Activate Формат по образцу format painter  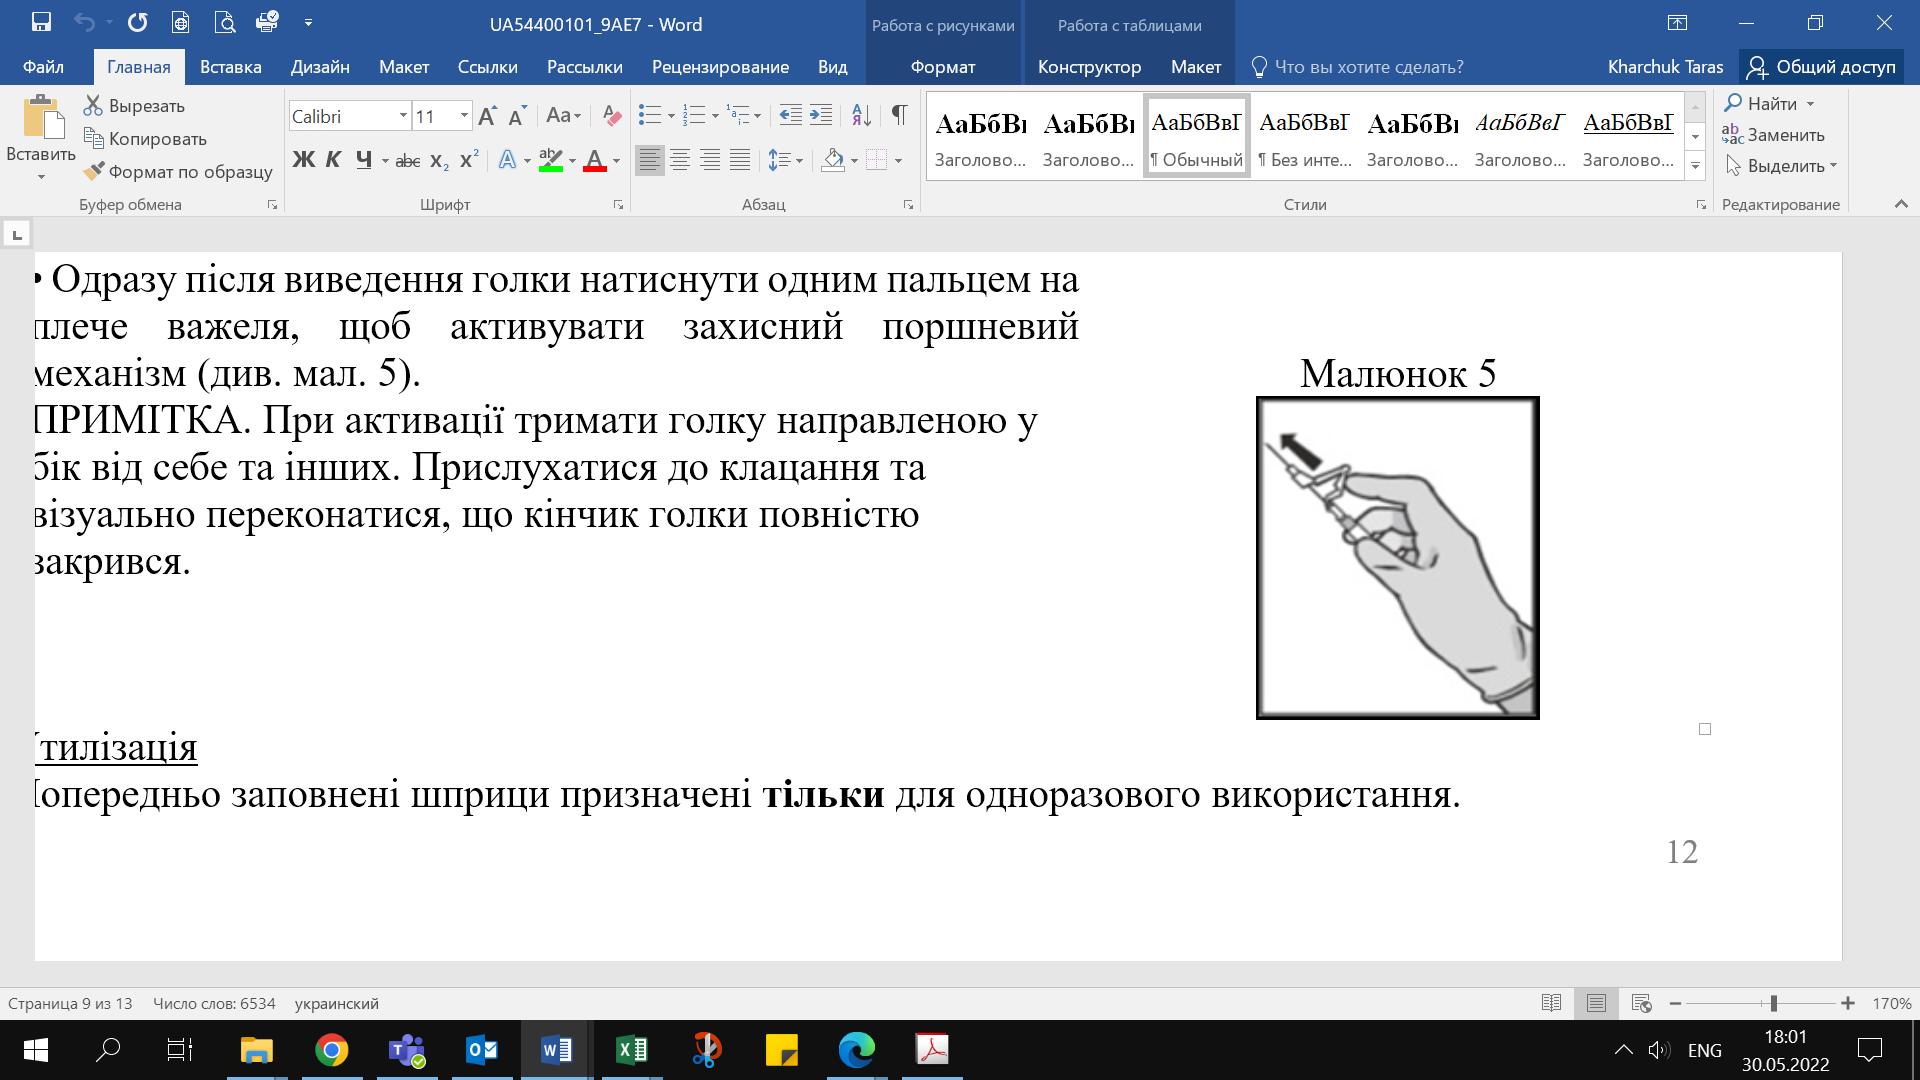(x=178, y=171)
